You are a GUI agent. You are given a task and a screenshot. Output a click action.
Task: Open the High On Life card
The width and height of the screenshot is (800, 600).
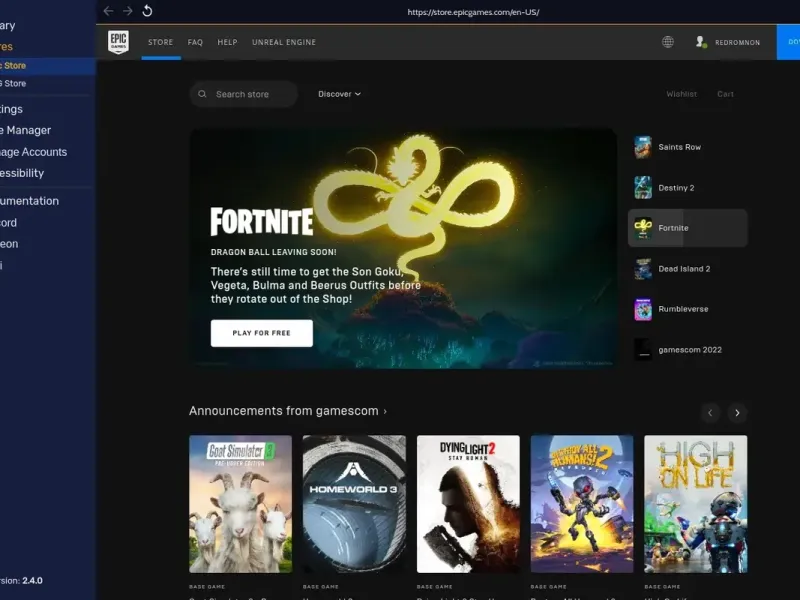(695, 504)
